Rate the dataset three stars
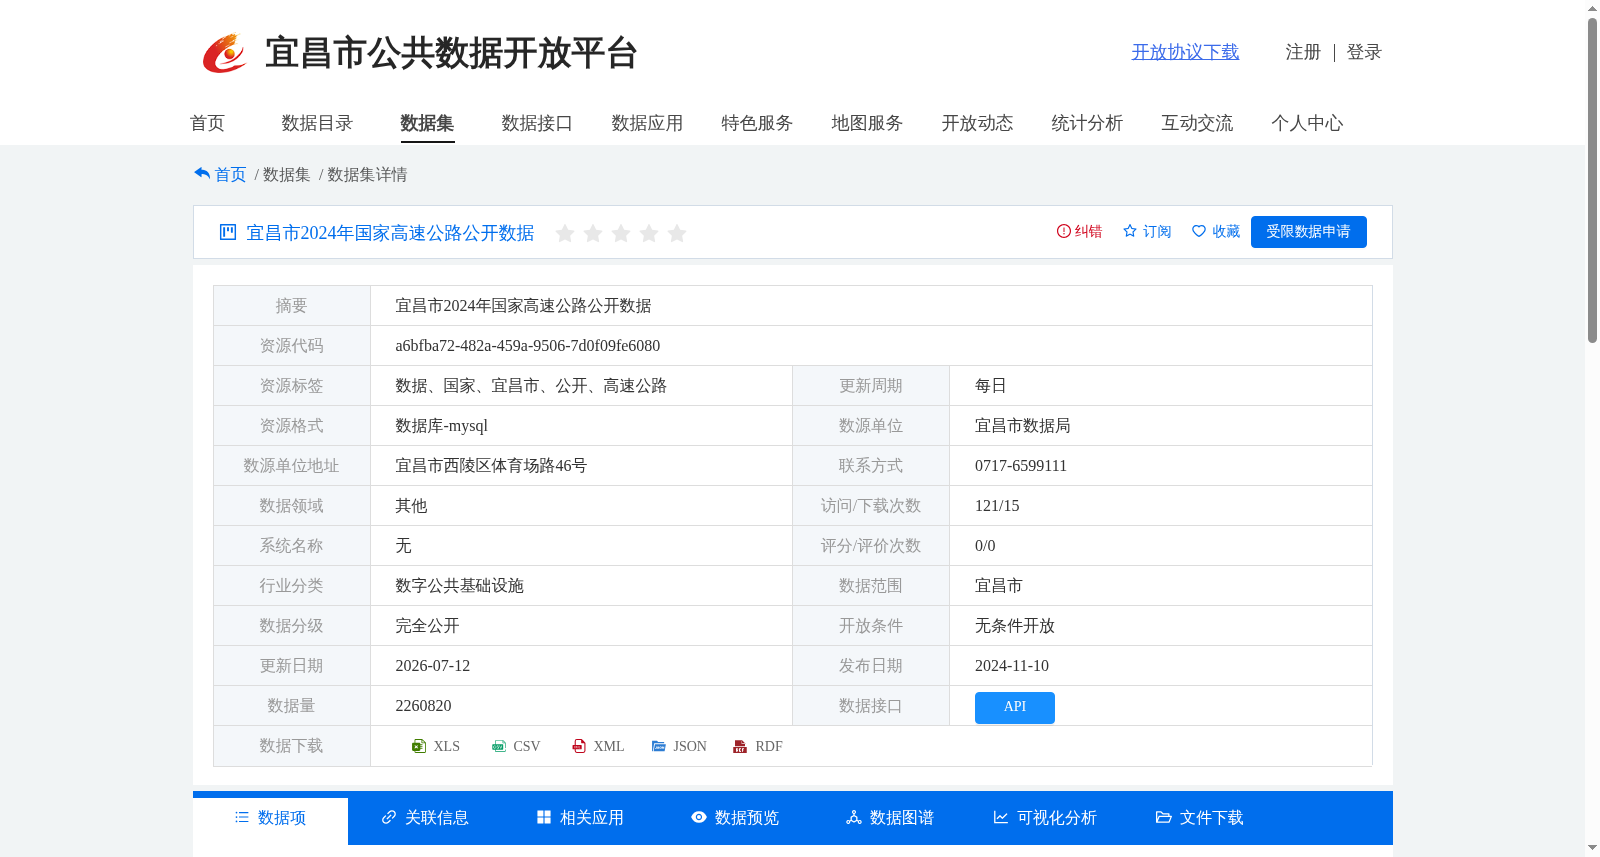 621,233
